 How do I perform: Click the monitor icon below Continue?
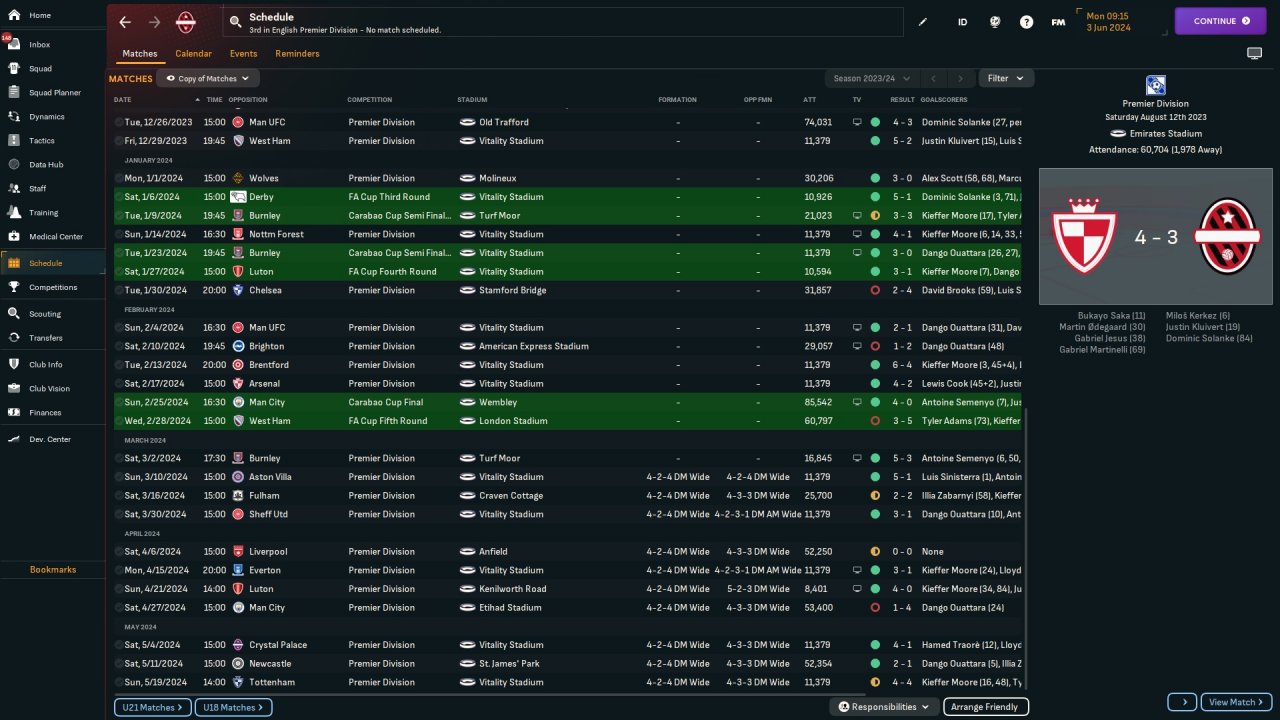coord(1254,53)
